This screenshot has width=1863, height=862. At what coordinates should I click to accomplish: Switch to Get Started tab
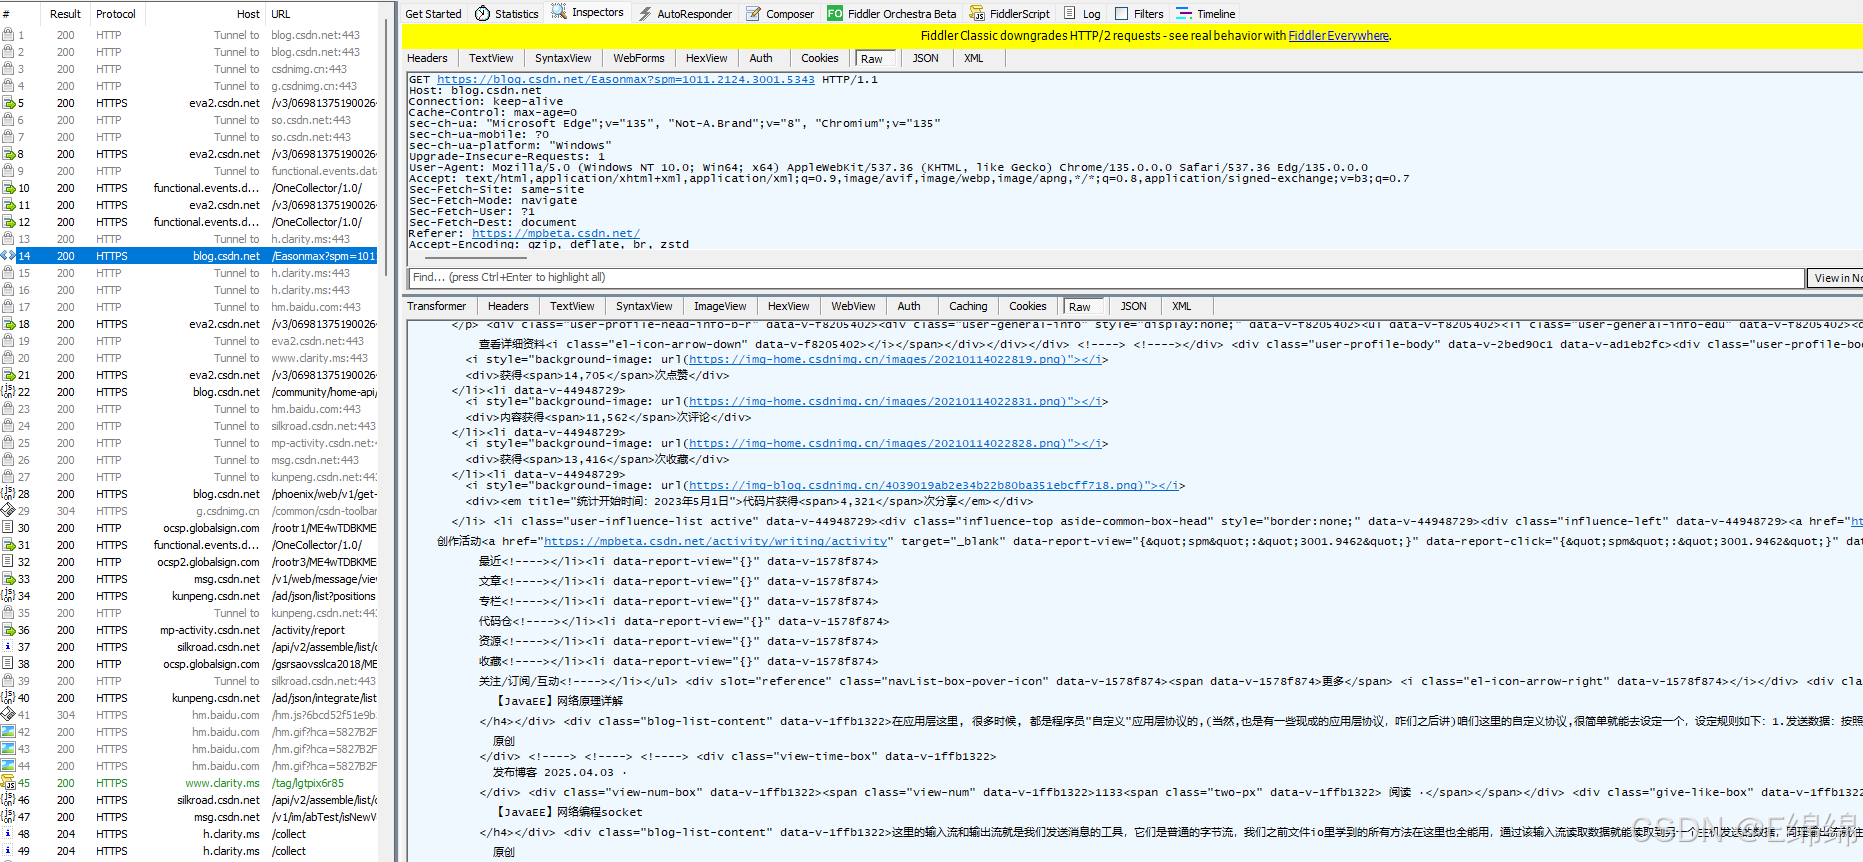point(433,14)
